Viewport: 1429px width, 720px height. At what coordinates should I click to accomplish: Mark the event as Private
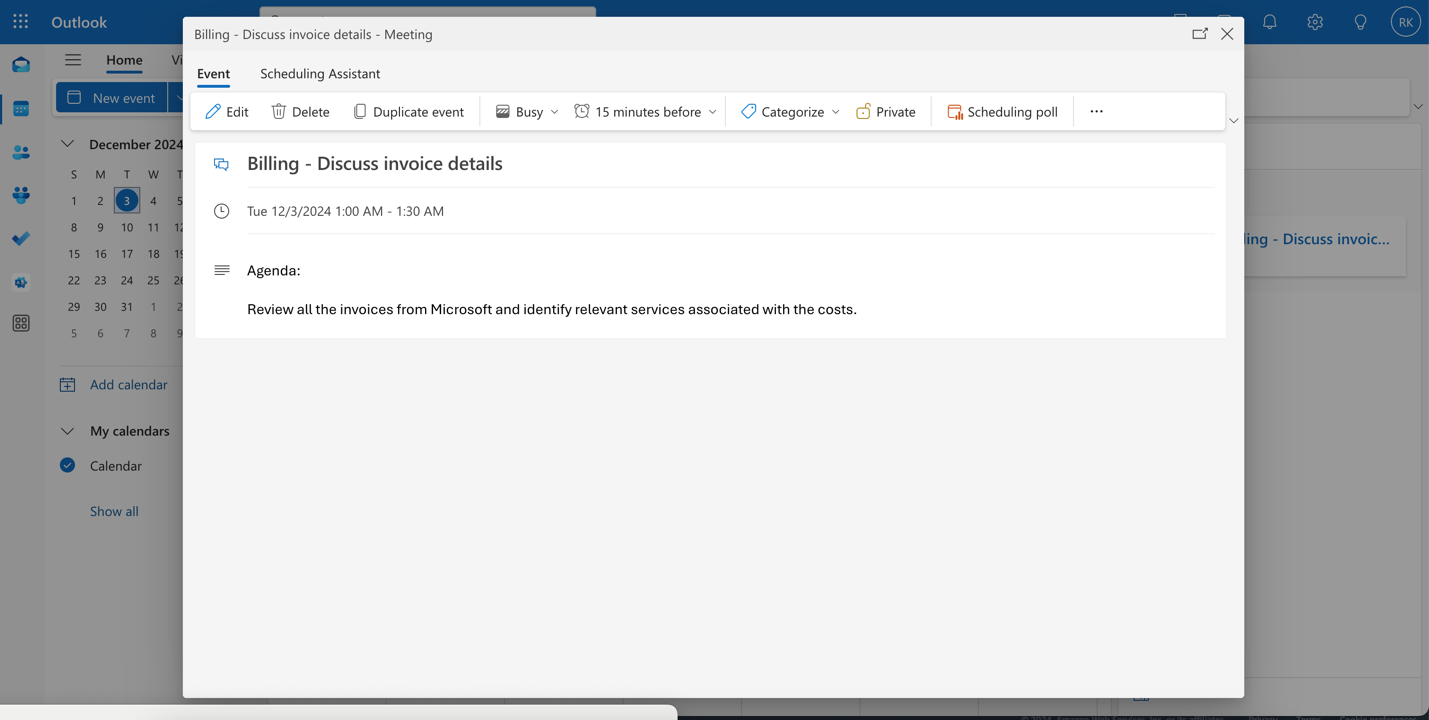click(x=886, y=112)
